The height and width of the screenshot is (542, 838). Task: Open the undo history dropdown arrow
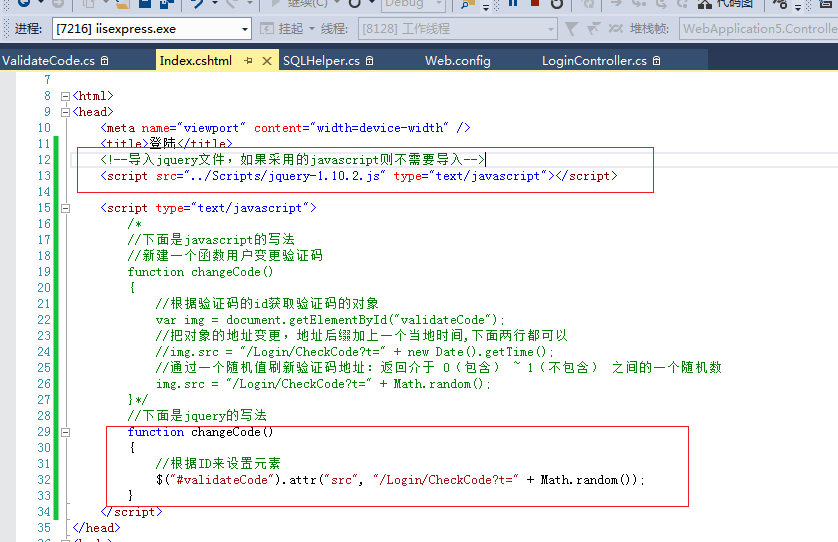click(x=215, y=3)
